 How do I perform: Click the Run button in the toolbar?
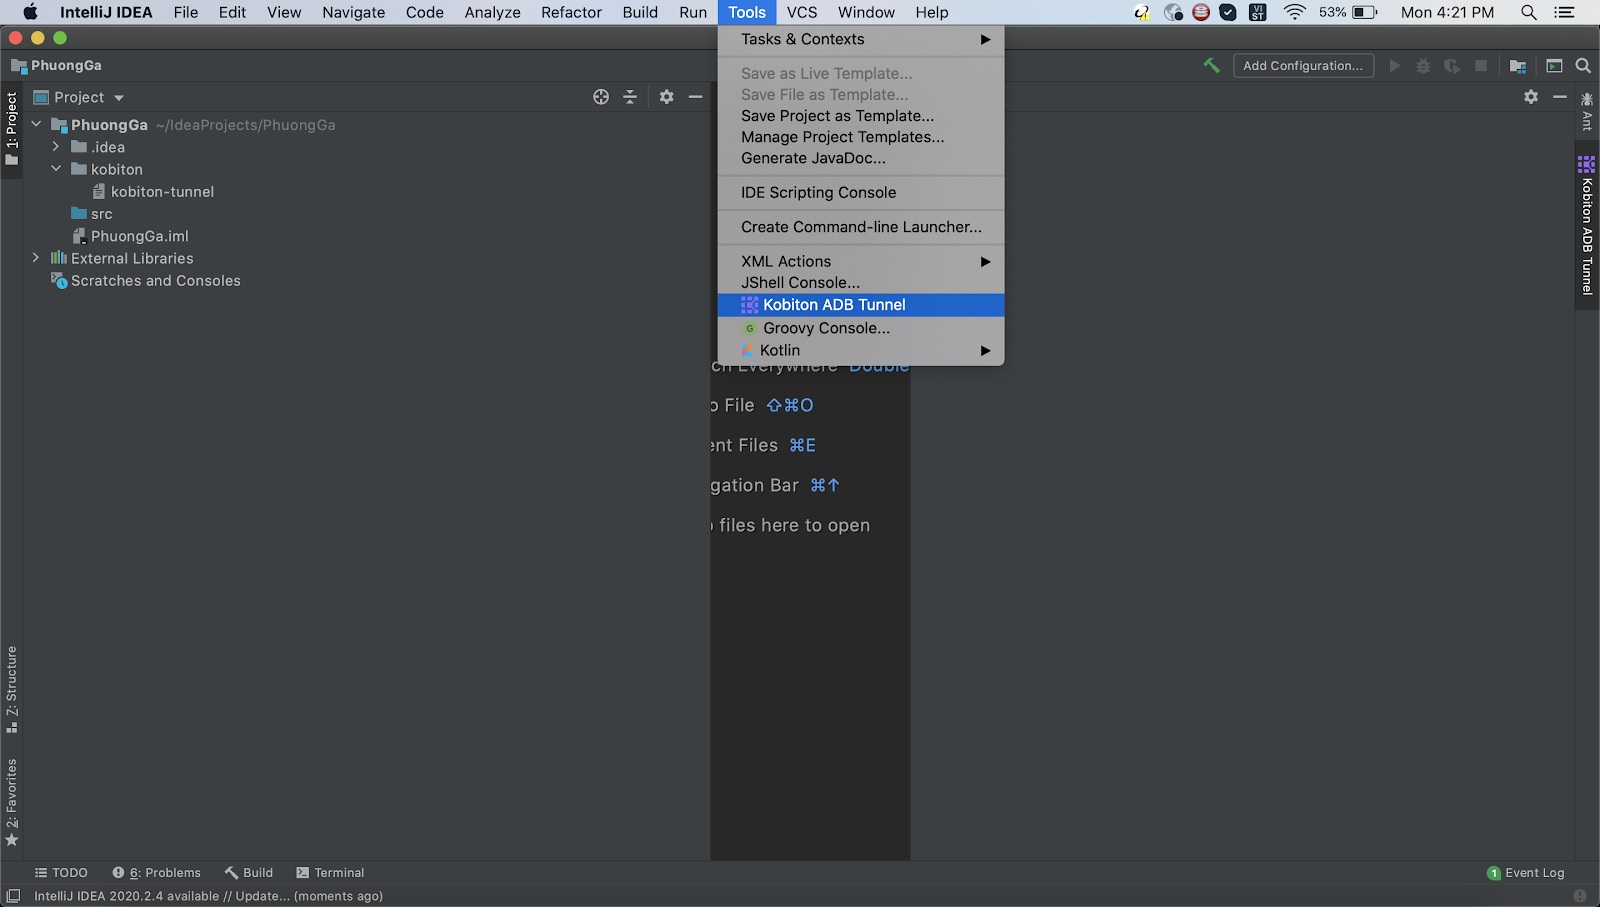(x=1395, y=65)
